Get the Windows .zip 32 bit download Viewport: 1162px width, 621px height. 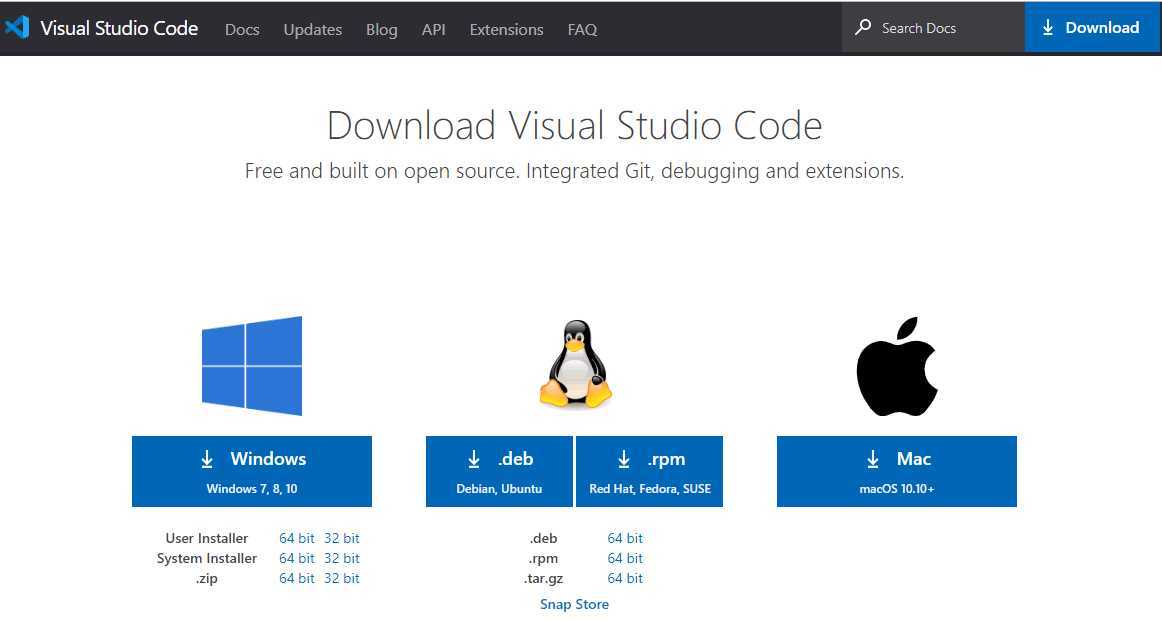pos(342,578)
